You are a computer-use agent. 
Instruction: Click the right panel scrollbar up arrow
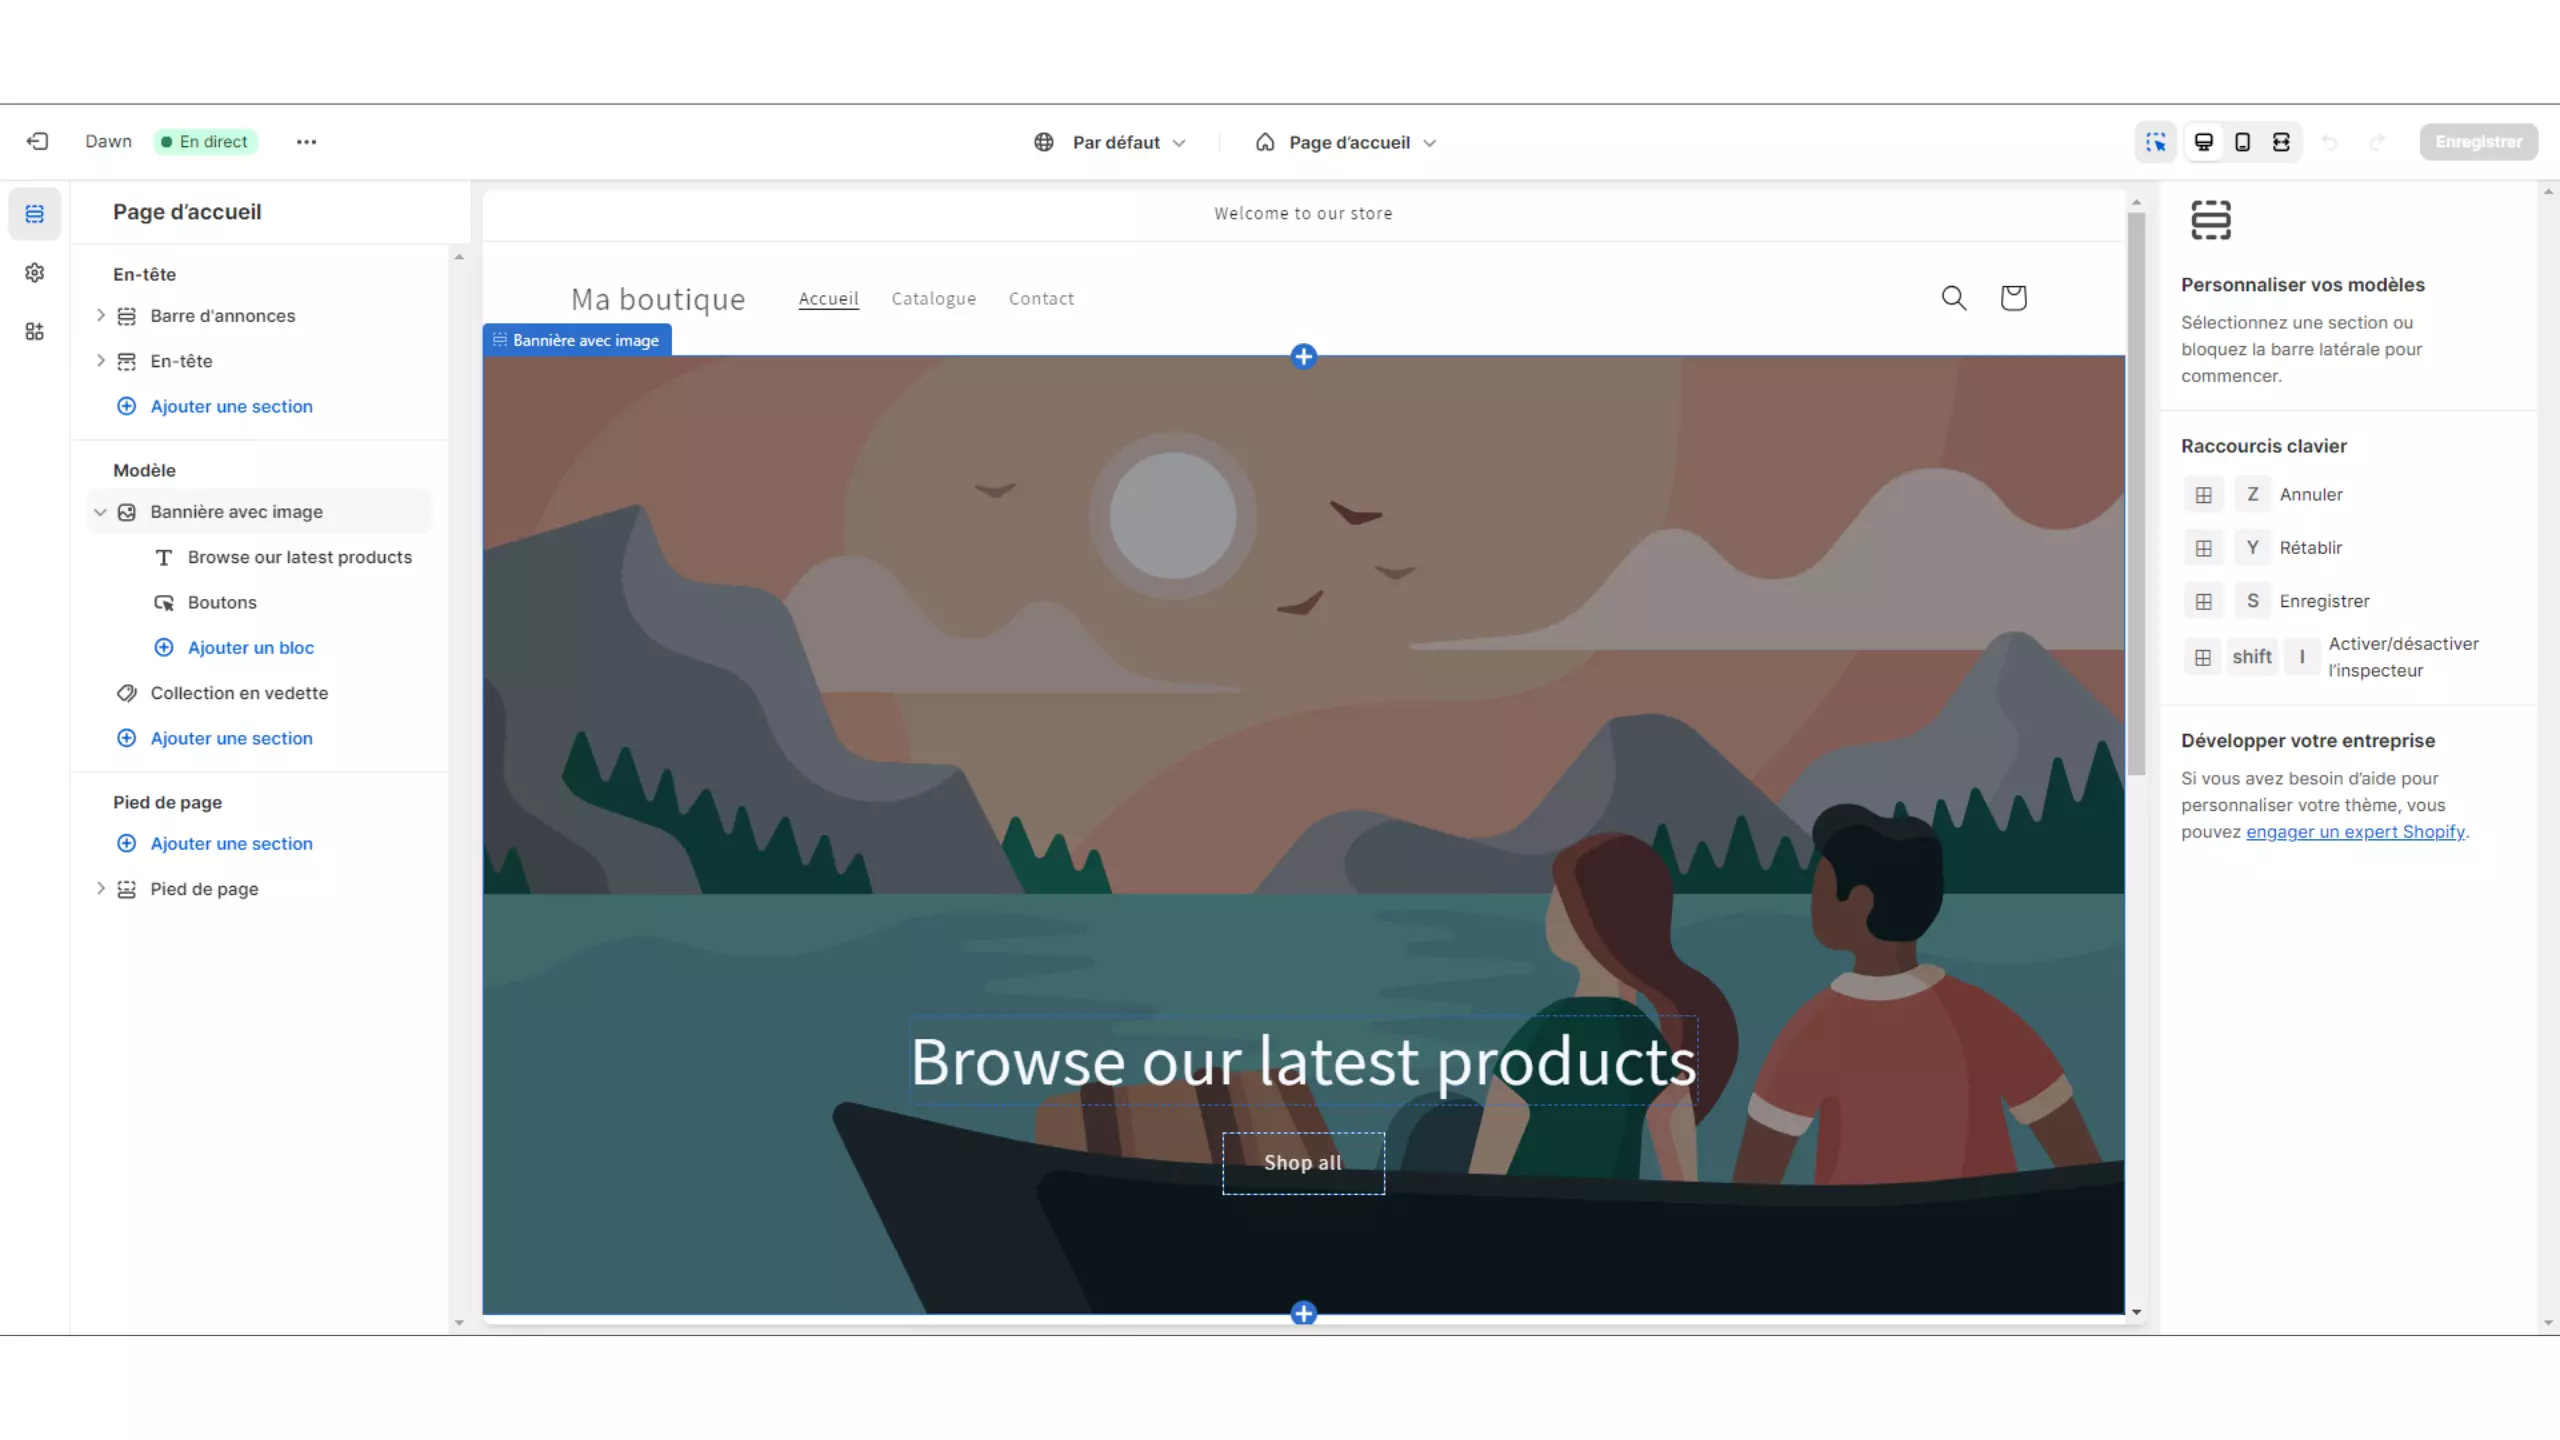coord(2548,191)
